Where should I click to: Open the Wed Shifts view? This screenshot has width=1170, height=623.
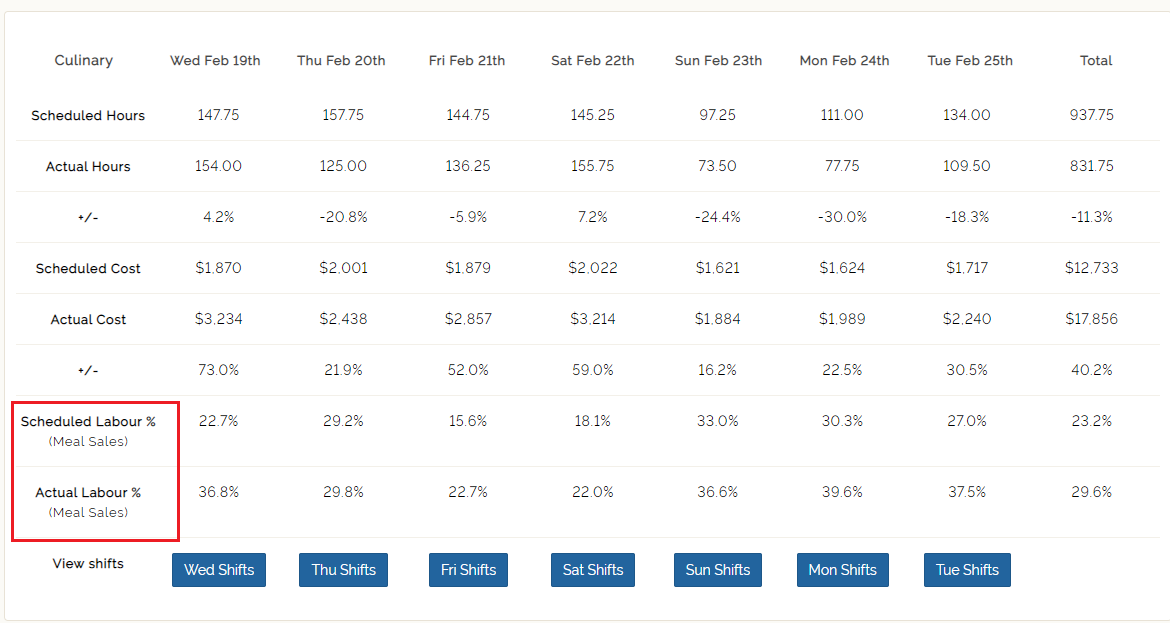pyautogui.click(x=219, y=570)
